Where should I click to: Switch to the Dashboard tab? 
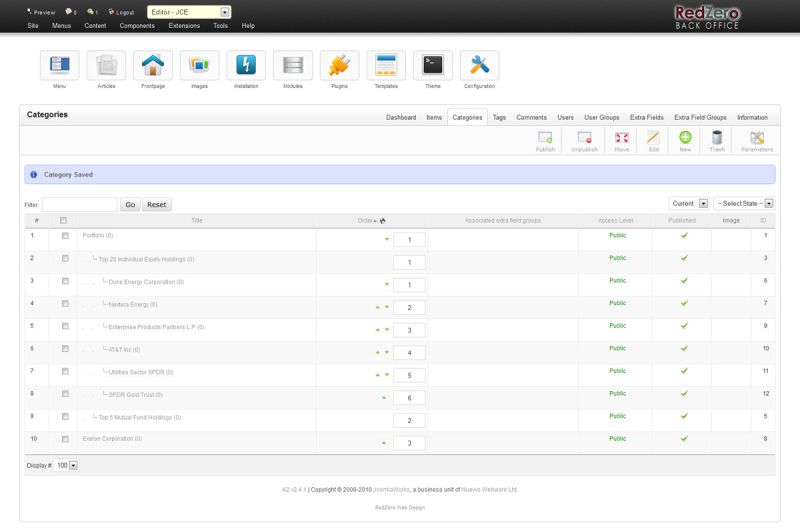pyautogui.click(x=401, y=117)
